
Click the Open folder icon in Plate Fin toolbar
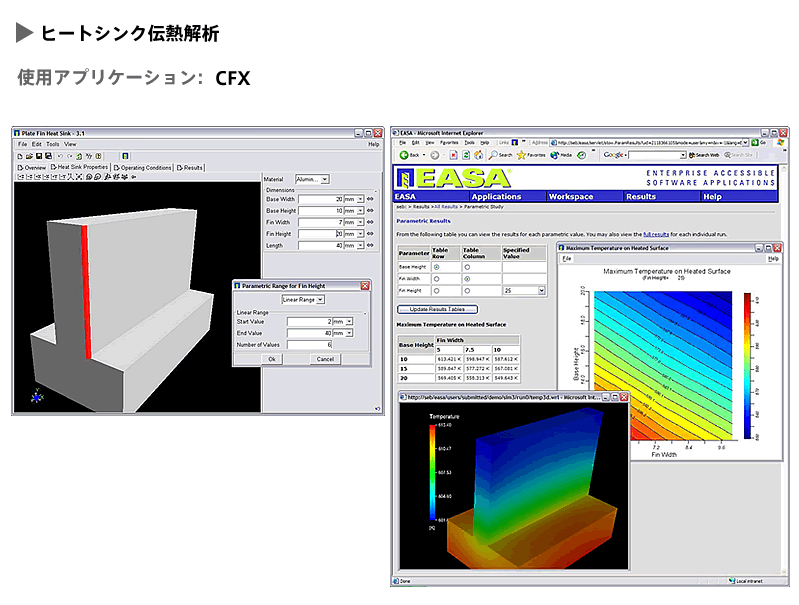29,156
